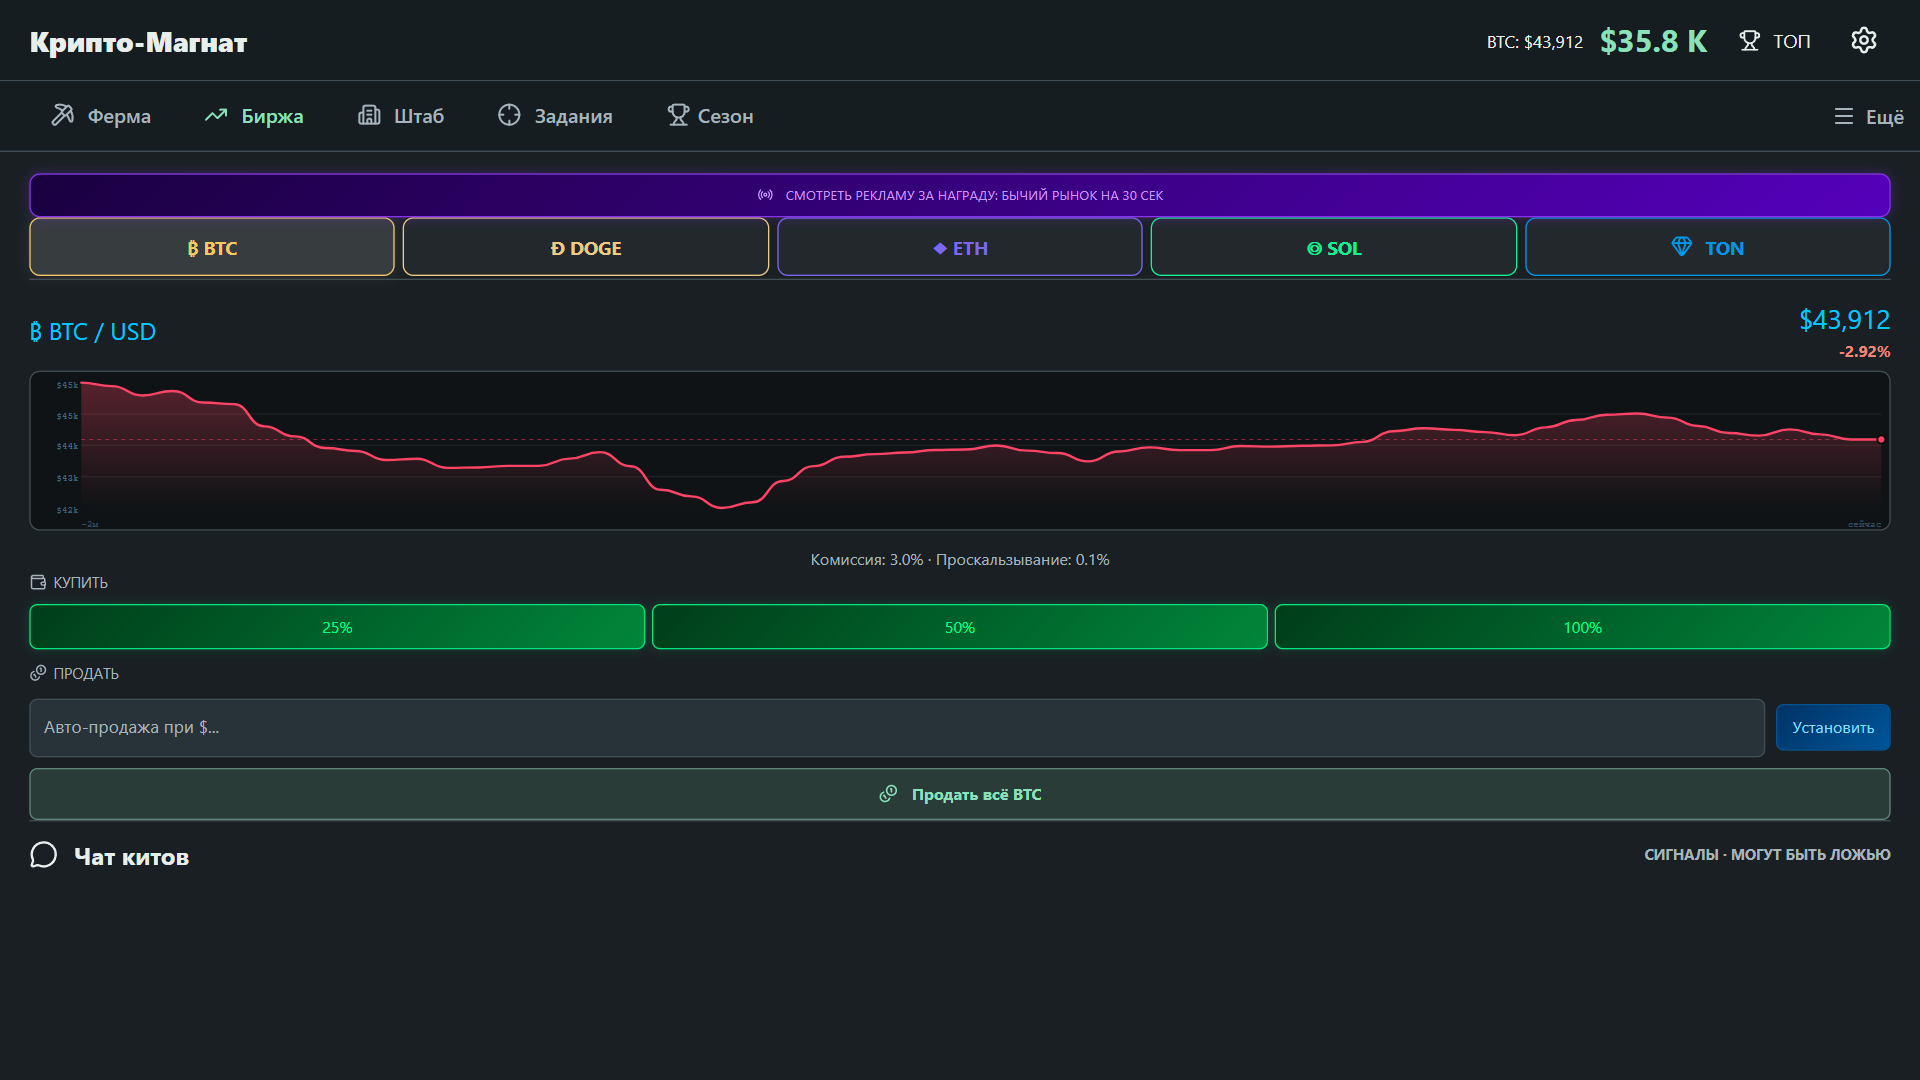1920x1080 pixels.
Task: Open settings with the gear icon
Action: 1863,40
